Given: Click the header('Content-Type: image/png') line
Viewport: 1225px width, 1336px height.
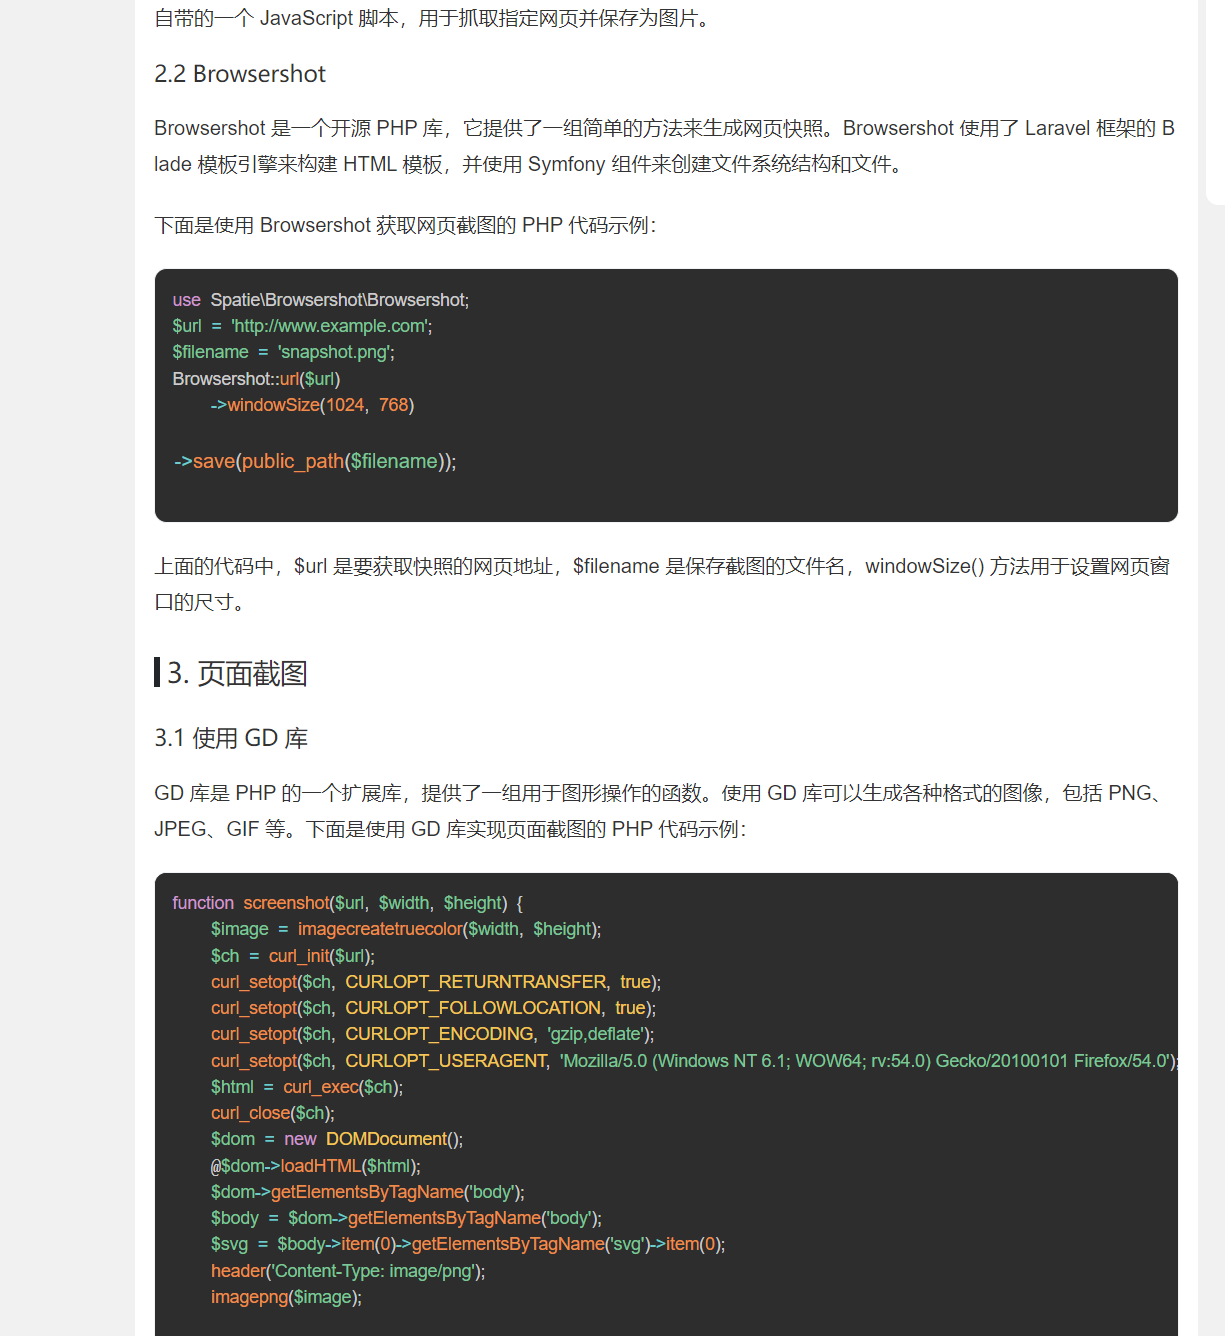Looking at the screenshot, I should pos(347,1271).
